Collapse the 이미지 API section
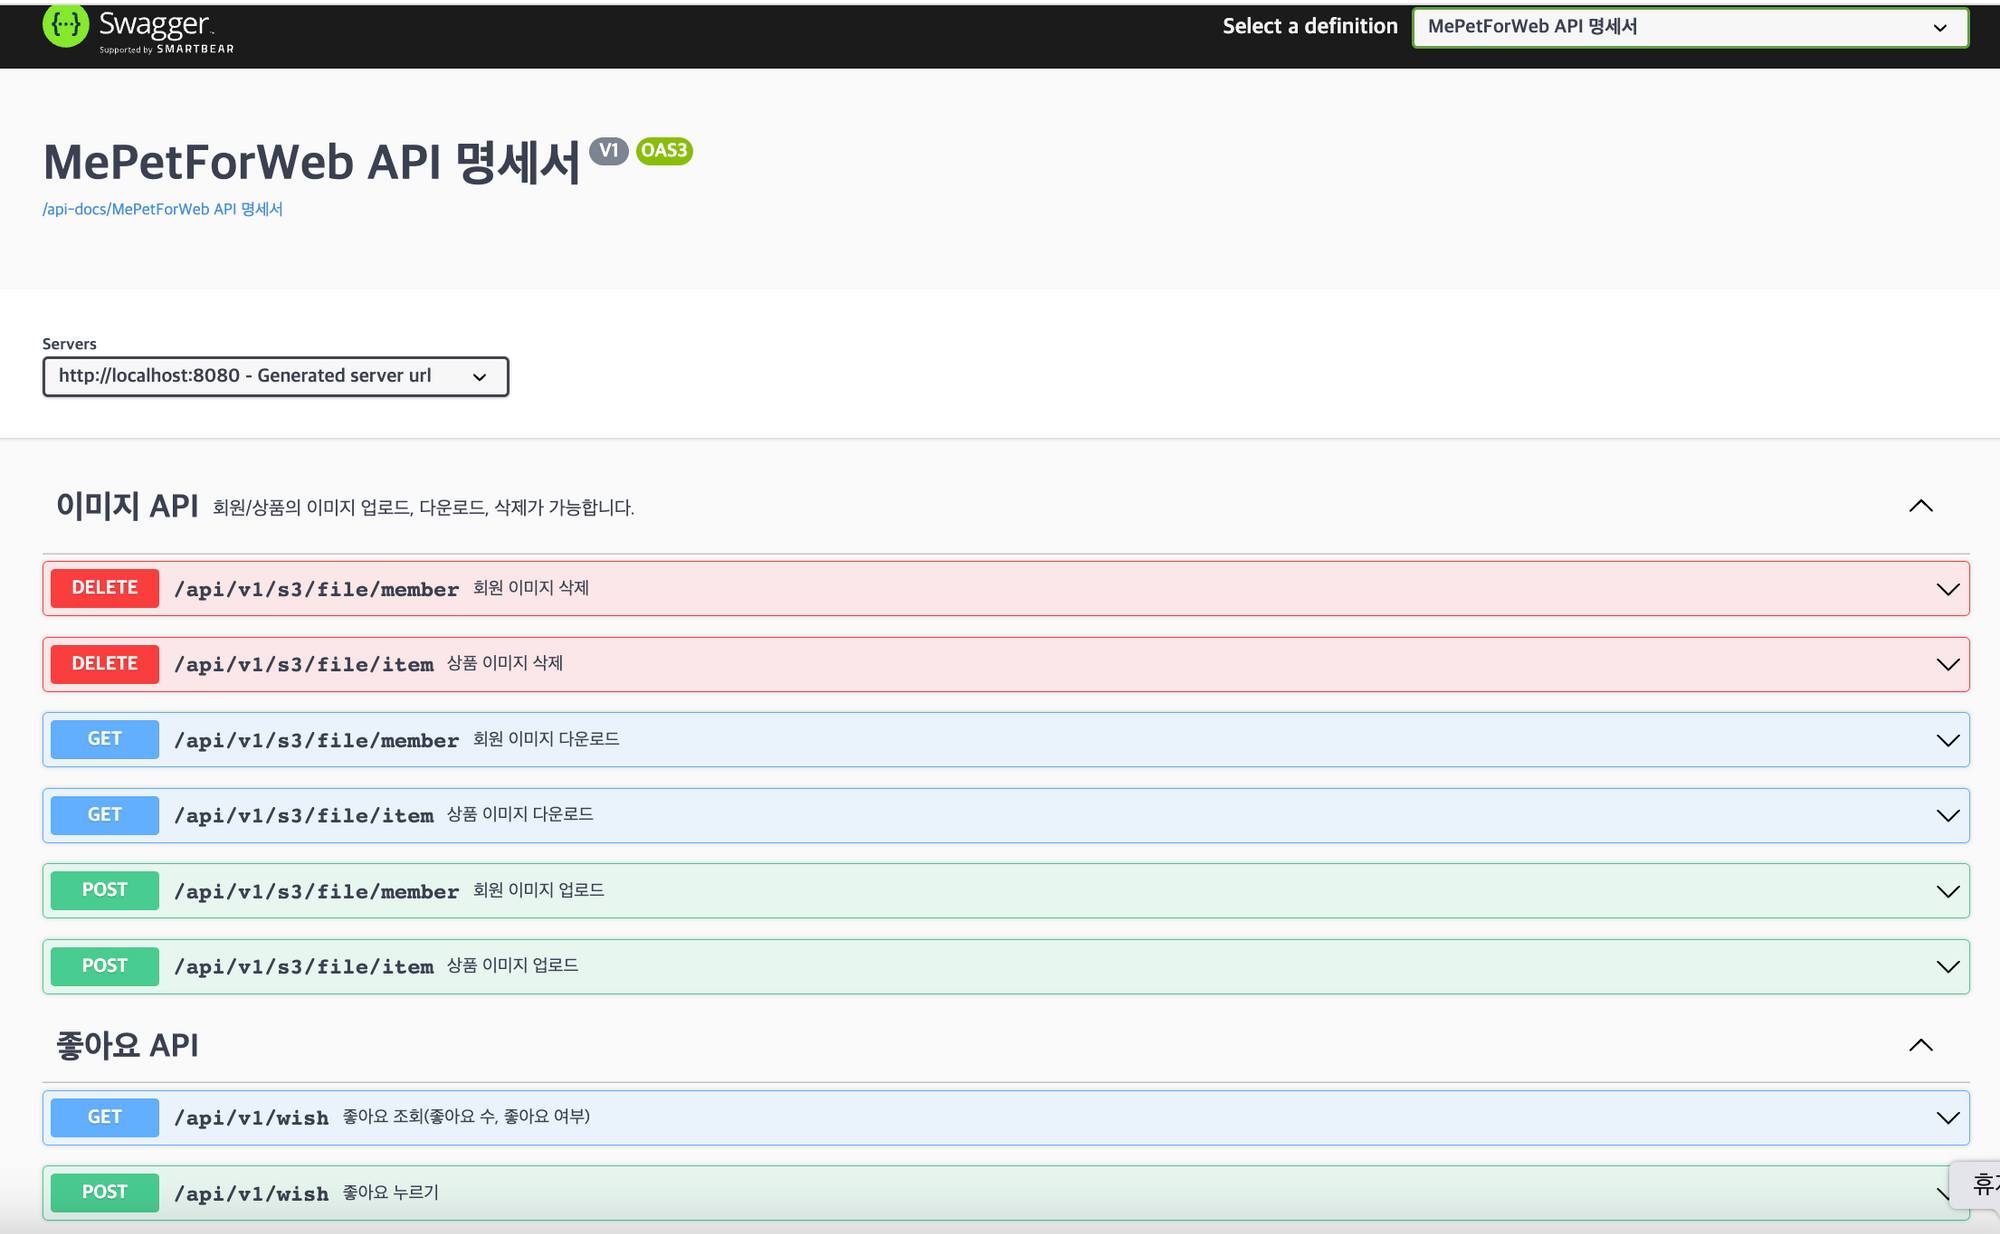Screen dimensions: 2000x1234 [1920, 506]
